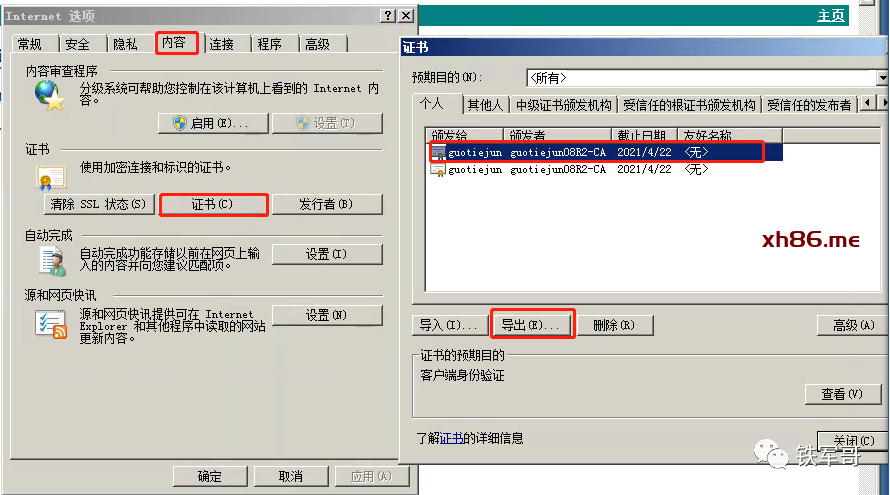The image size is (890, 495).
Task: Click the 清除 SSL 状态 button
Action: pyautogui.click(x=99, y=204)
